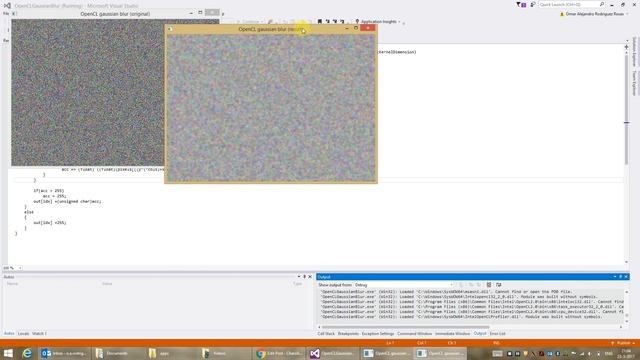Image resolution: width=640 pixels, height=360 pixels.
Task: Open the 'Show output from' Debug dropdown
Action: click(404, 285)
